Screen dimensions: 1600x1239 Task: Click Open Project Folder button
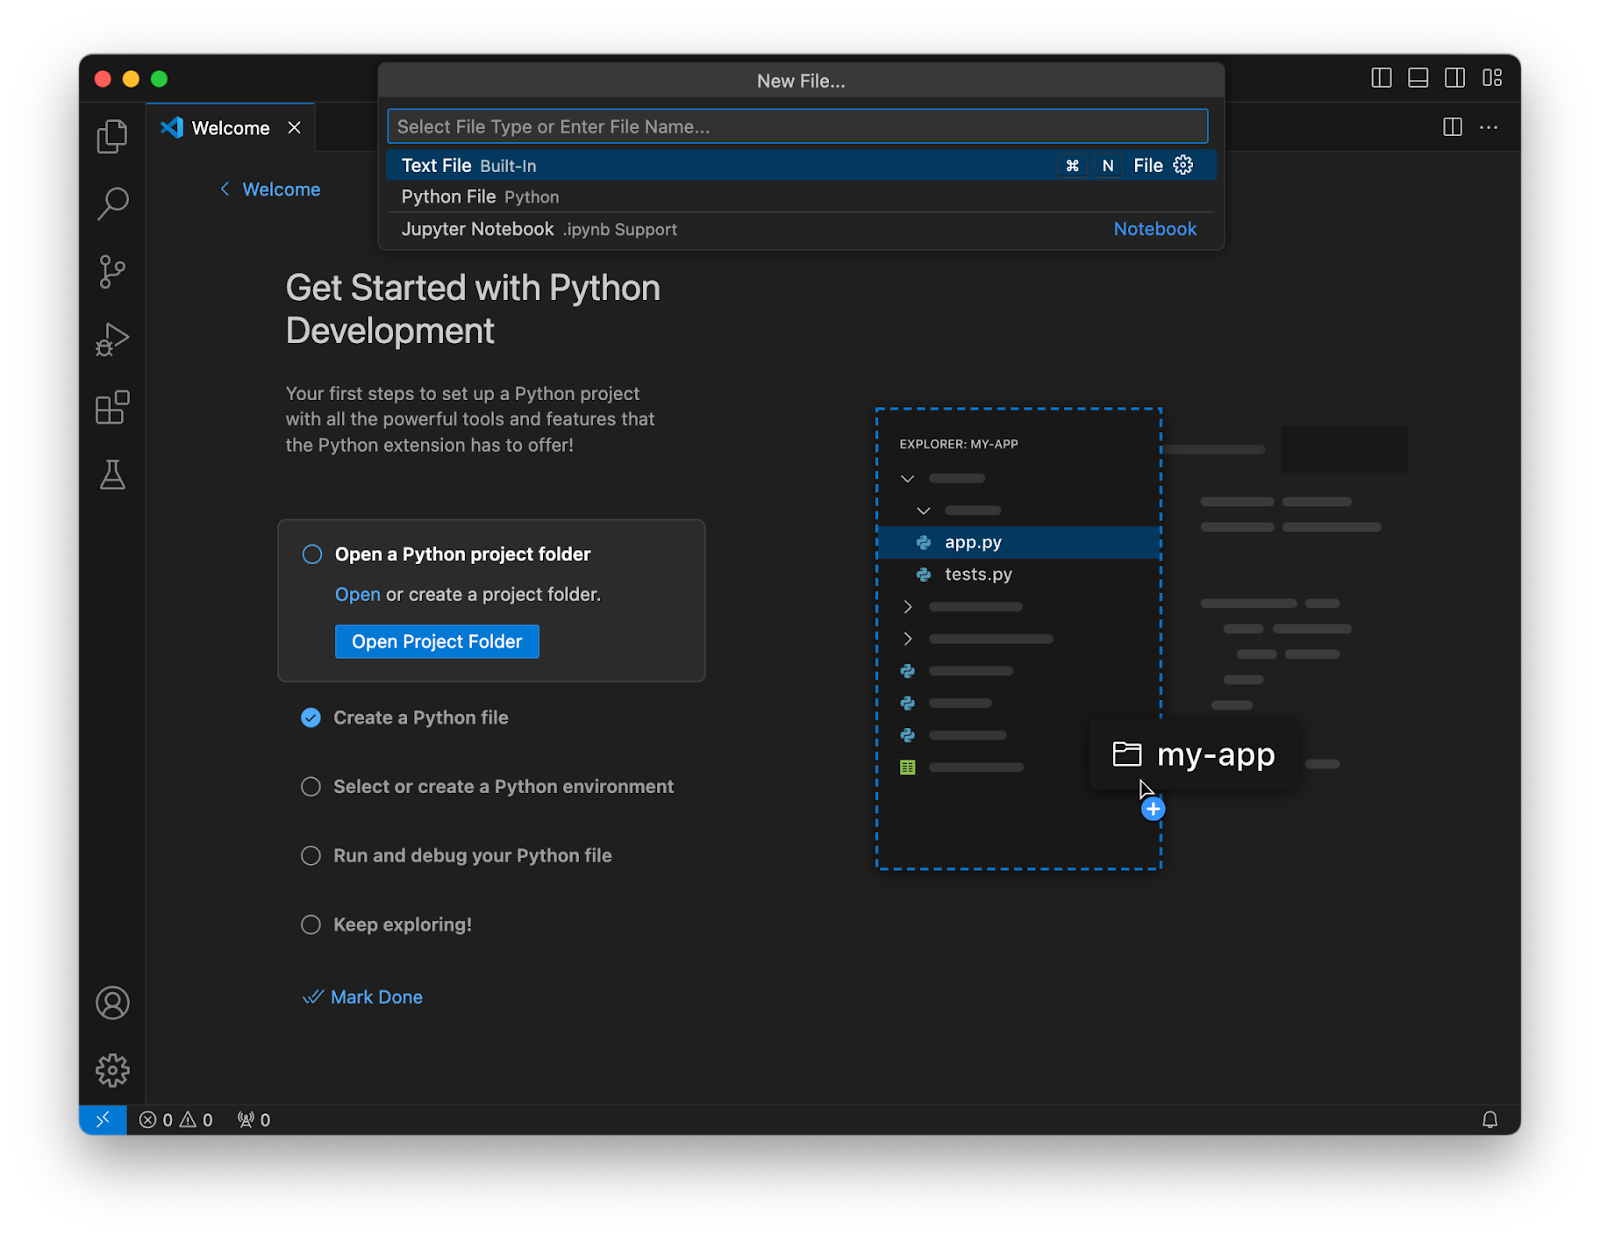(x=437, y=642)
